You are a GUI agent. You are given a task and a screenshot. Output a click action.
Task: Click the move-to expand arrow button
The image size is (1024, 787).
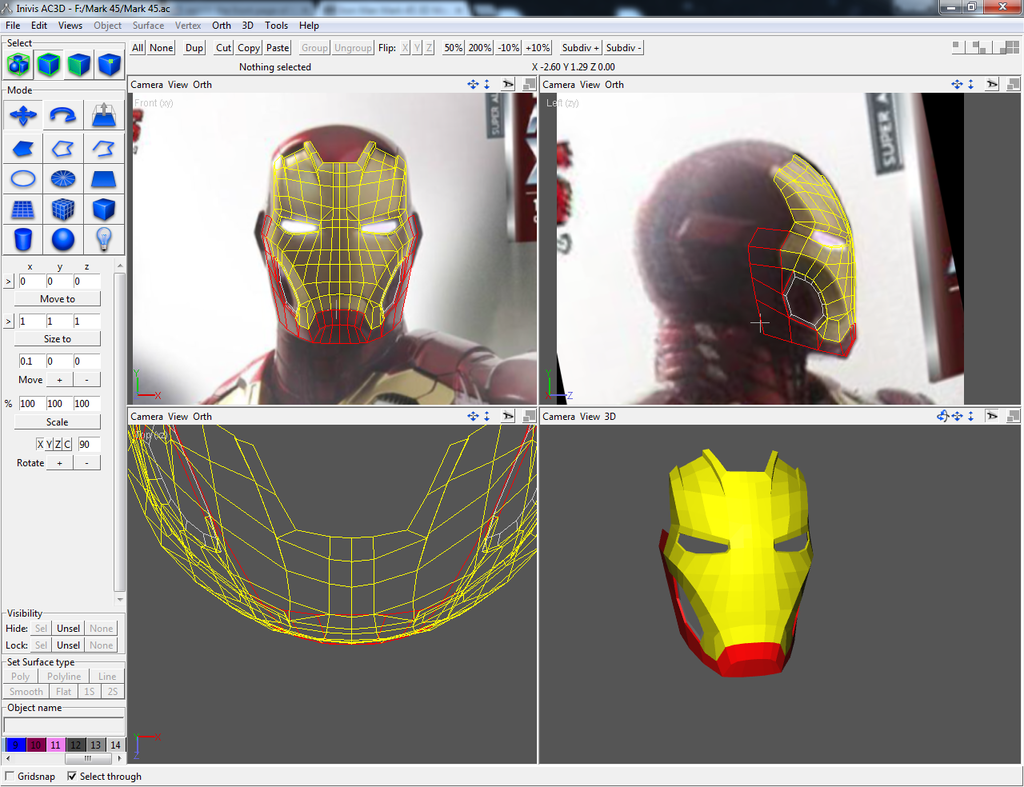pos(8,281)
